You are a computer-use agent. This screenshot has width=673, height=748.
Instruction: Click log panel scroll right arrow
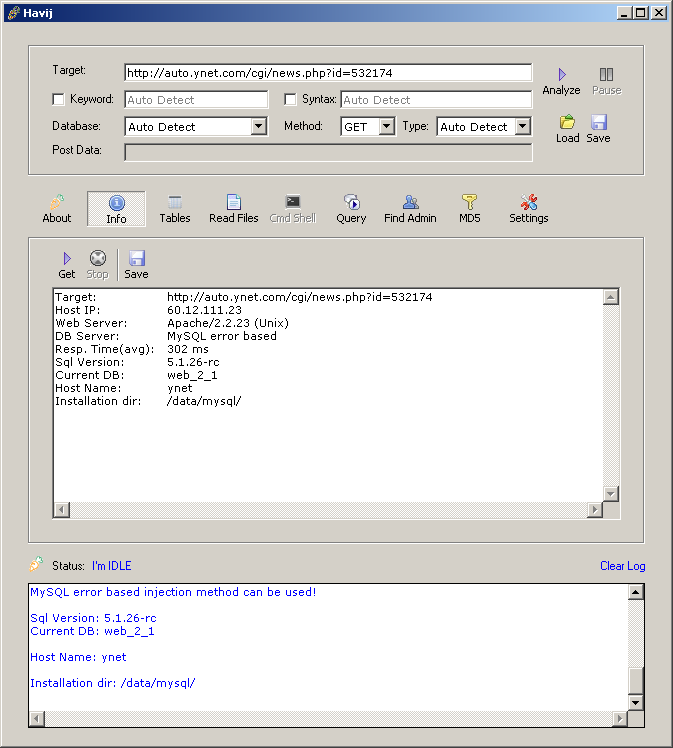click(x=620, y=718)
